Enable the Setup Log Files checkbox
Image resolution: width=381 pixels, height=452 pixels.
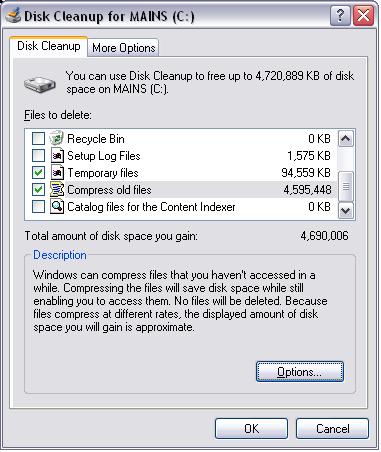click(x=38, y=155)
